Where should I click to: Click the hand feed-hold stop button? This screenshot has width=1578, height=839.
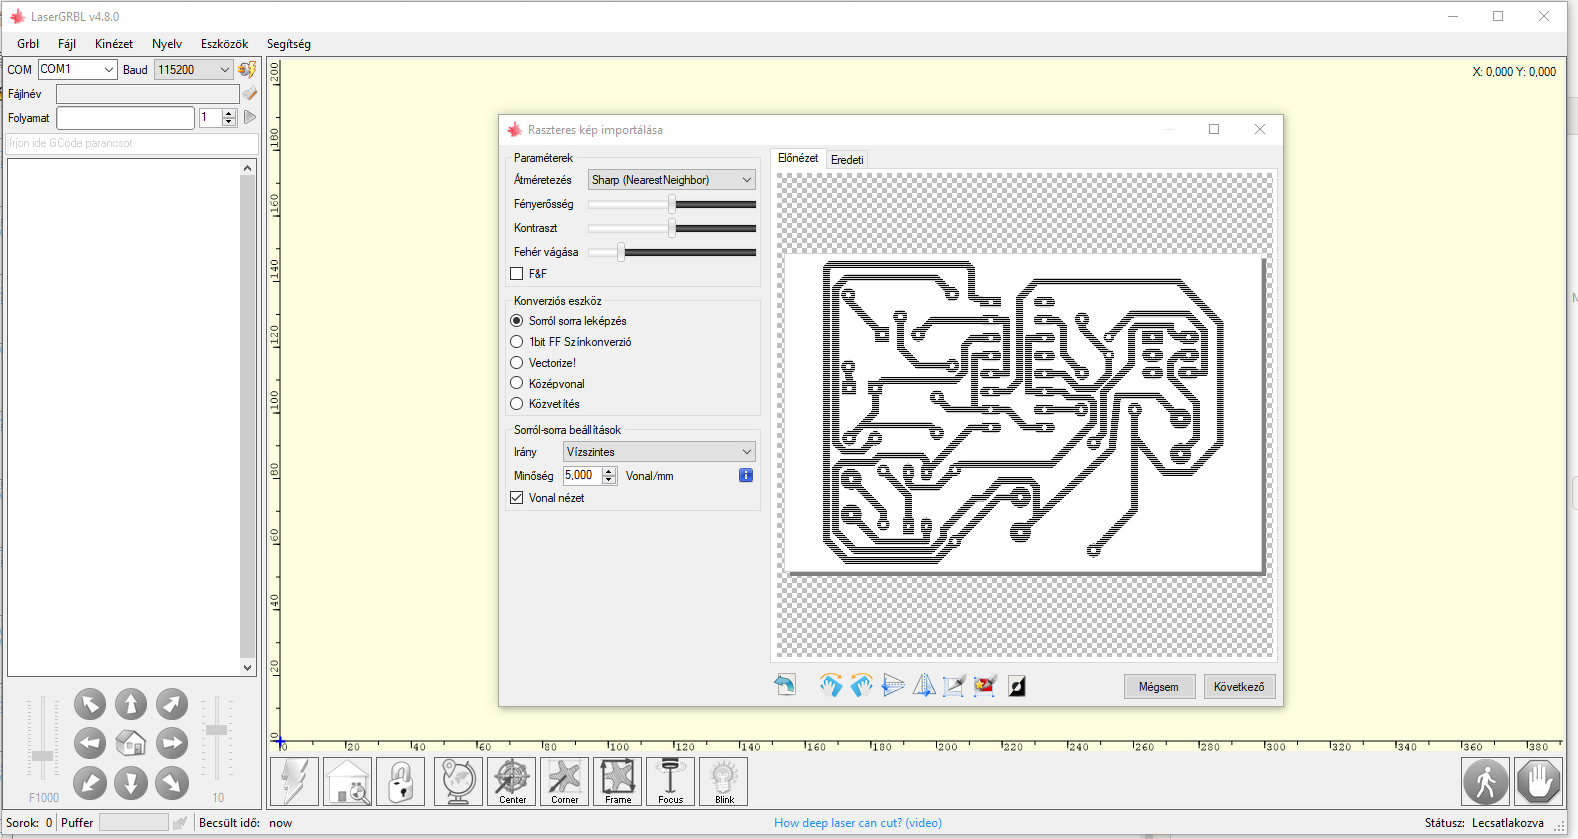1538,781
